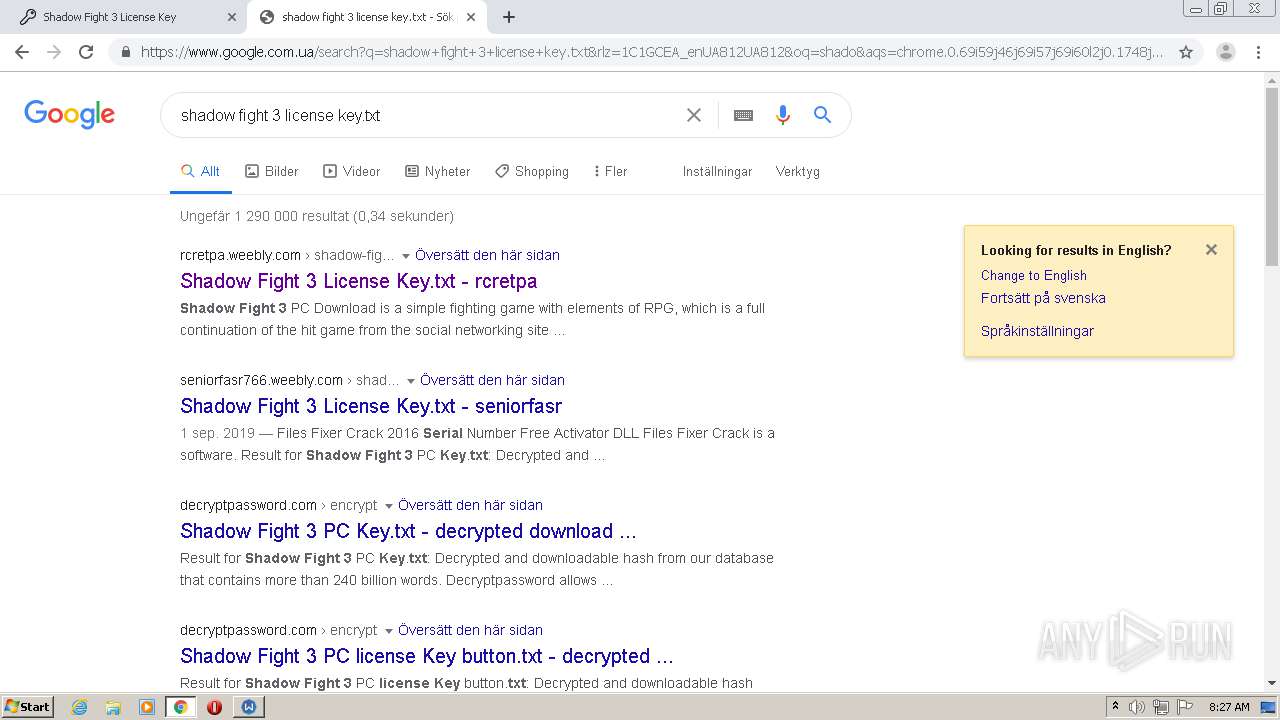This screenshot has height=720, width=1280.
Task: Dismiss the English results notice
Action: coord(1211,250)
